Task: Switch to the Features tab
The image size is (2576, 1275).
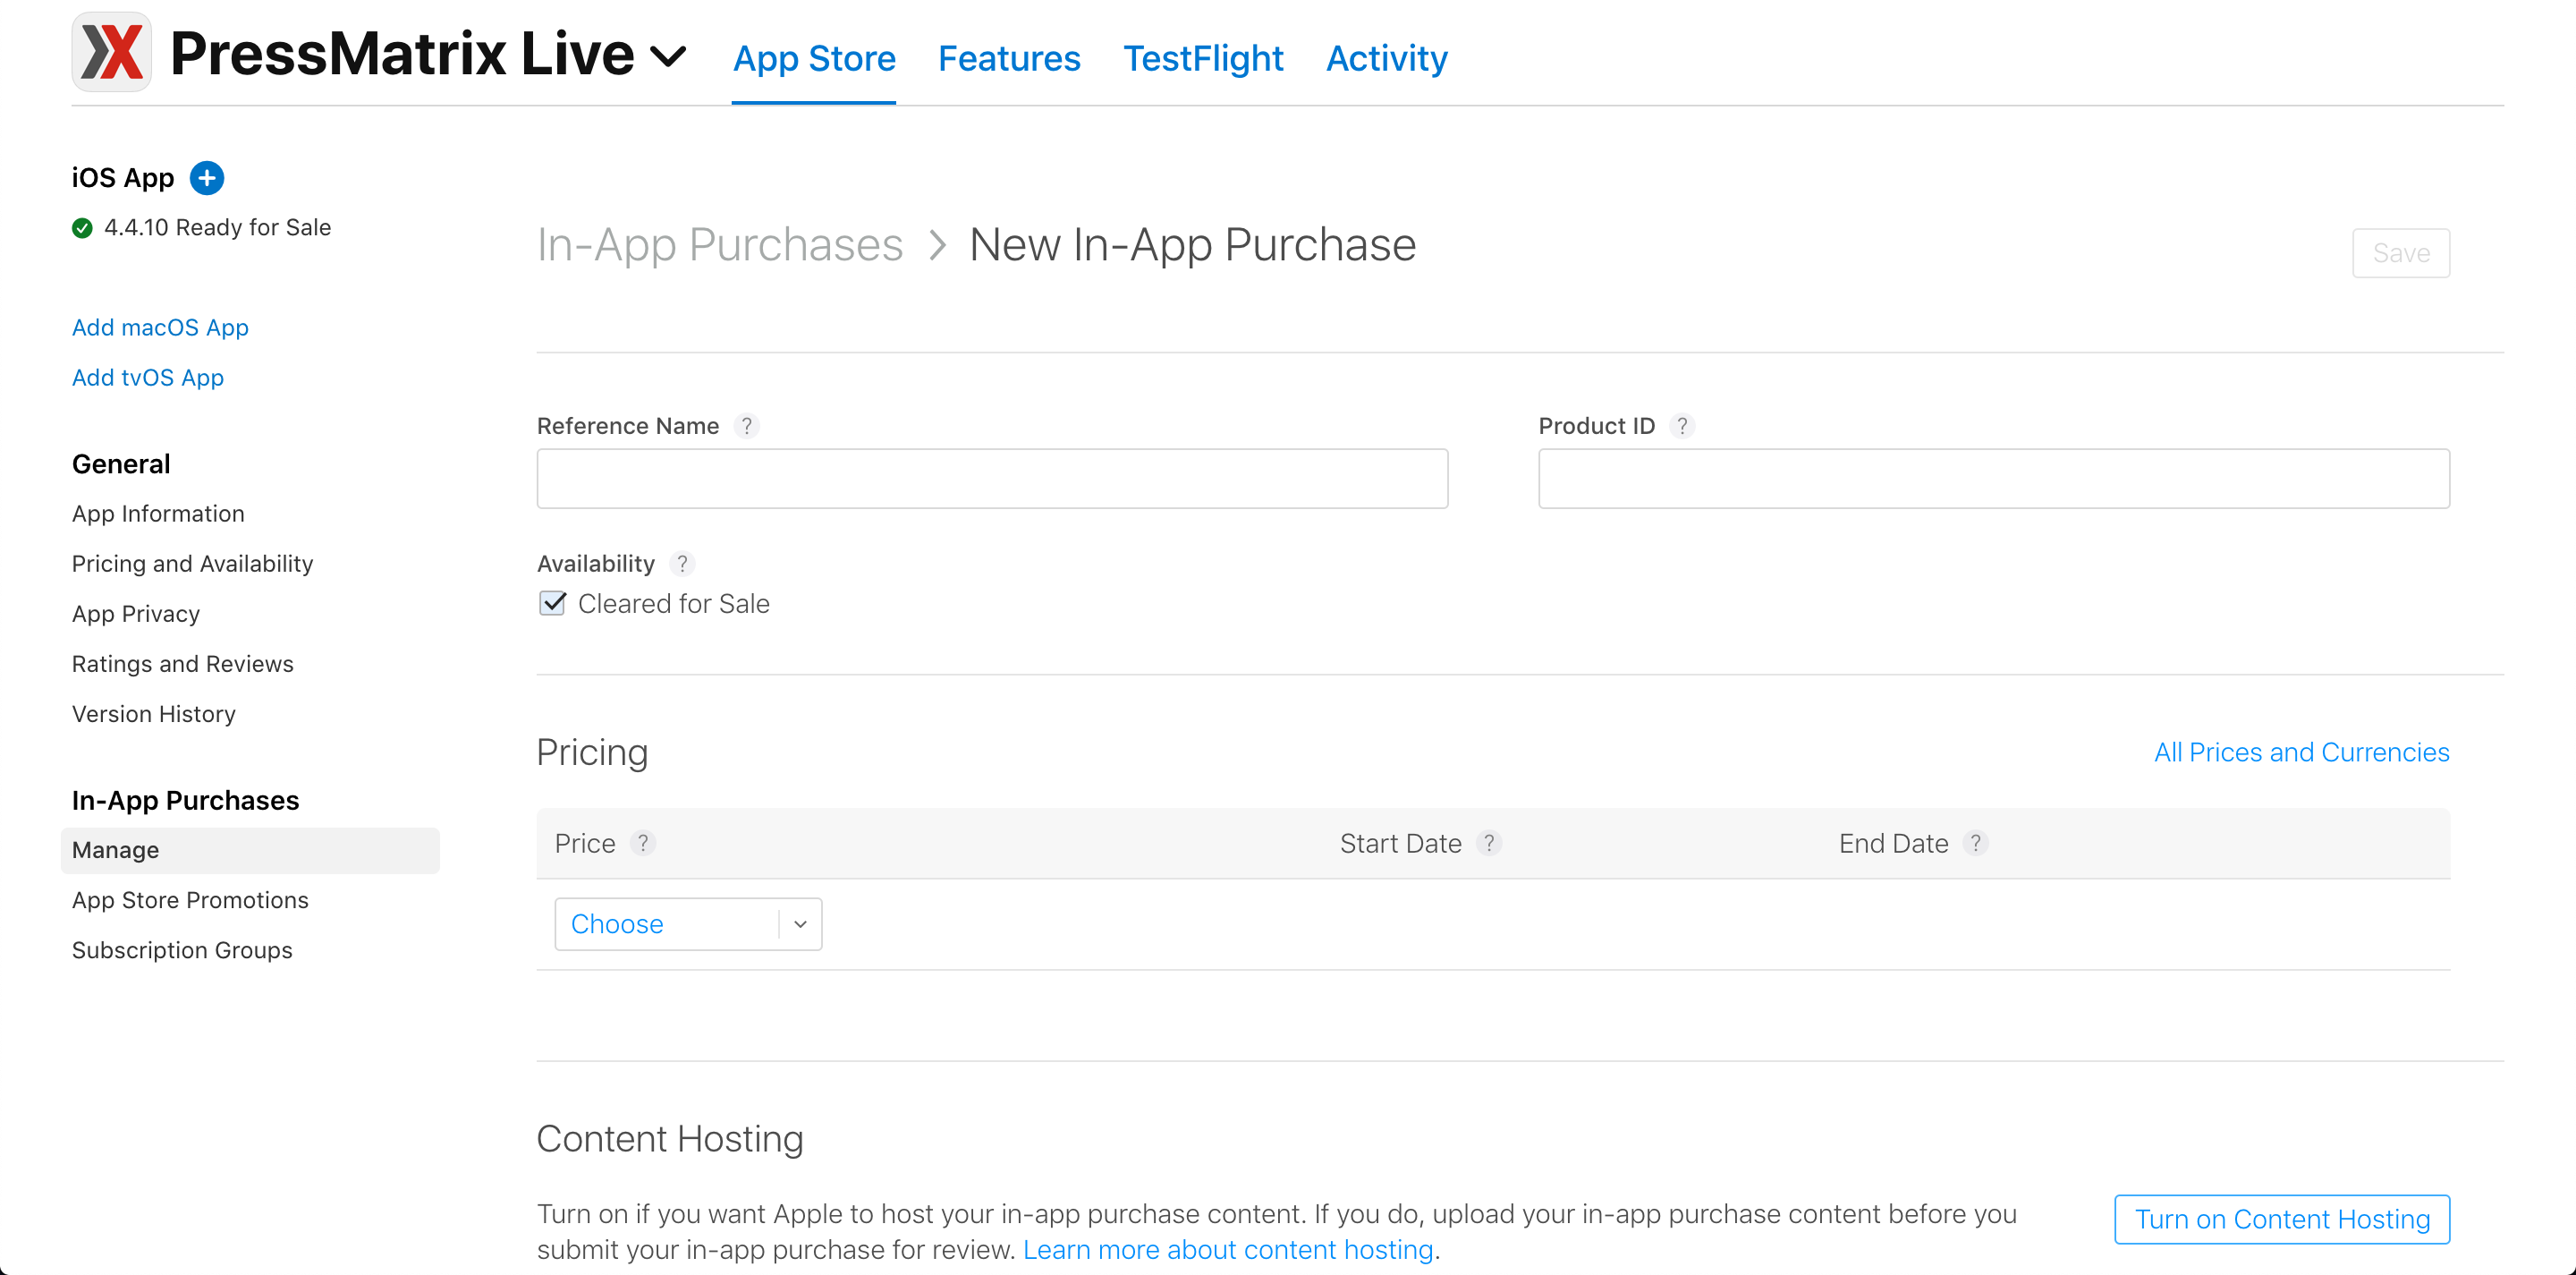Action: (x=1009, y=58)
